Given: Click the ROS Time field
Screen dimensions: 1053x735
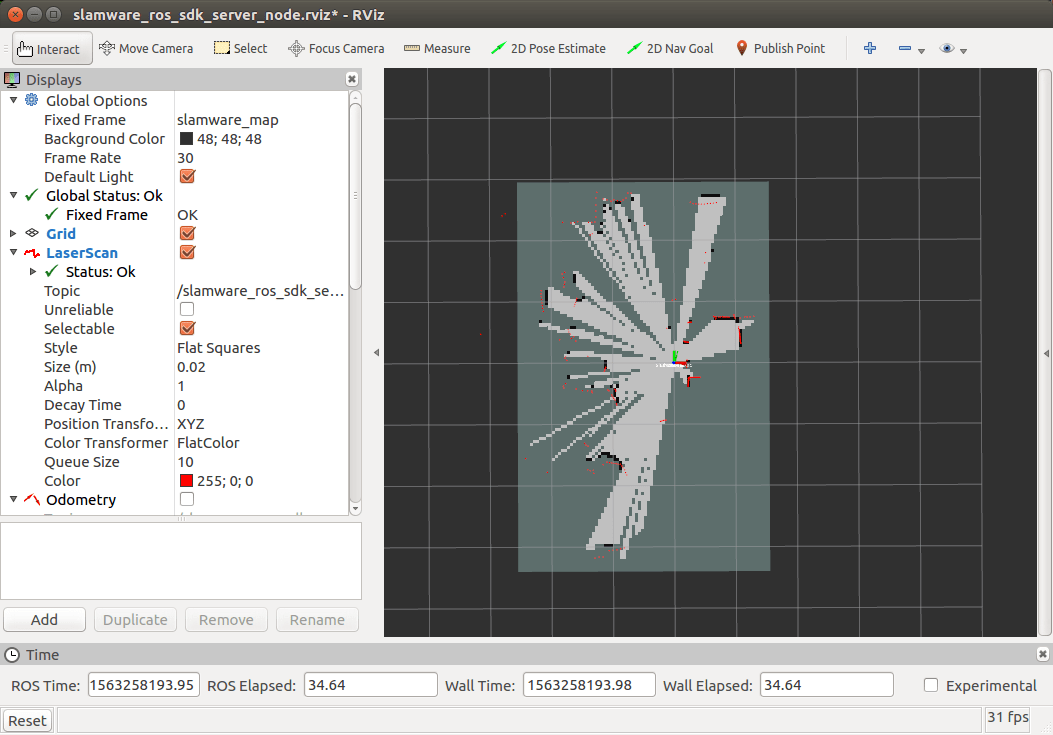Looking at the screenshot, I should click(143, 685).
